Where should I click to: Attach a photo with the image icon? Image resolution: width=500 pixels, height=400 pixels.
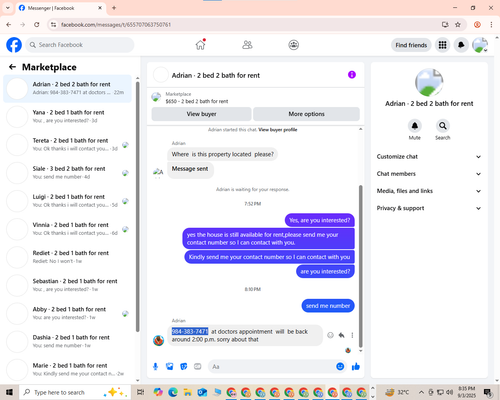pos(170,367)
